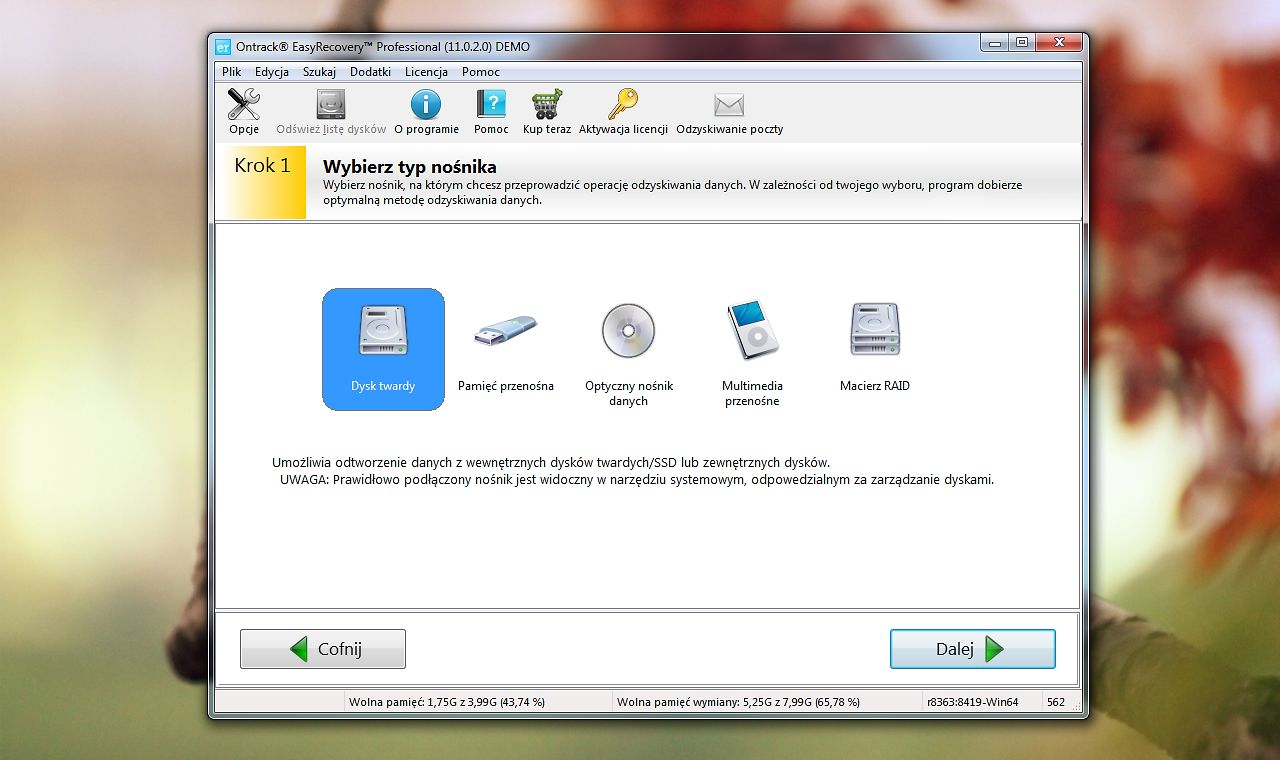1280x760 pixels.
Task: Open the Plik menu
Action: pos(232,72)
